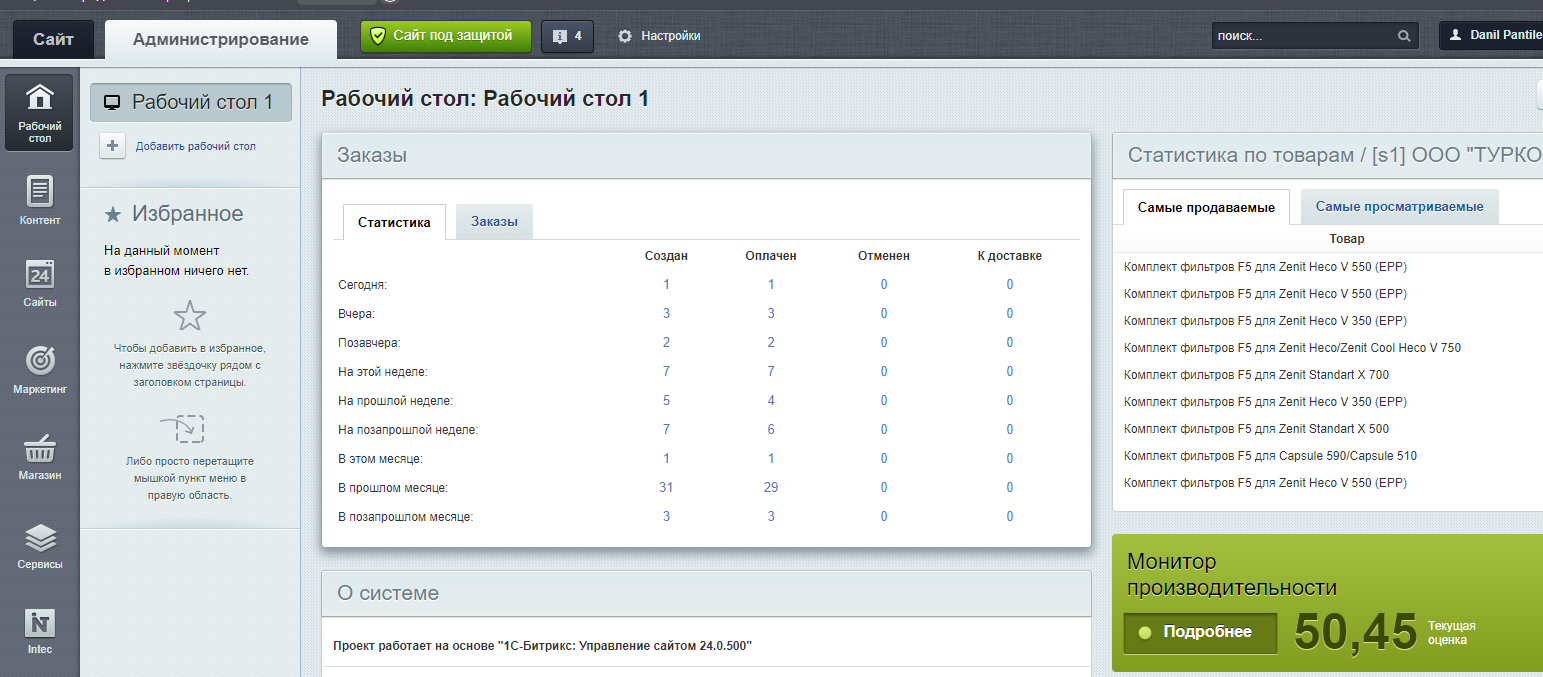Click product Zenit Standart X 700

(1256, 375)
